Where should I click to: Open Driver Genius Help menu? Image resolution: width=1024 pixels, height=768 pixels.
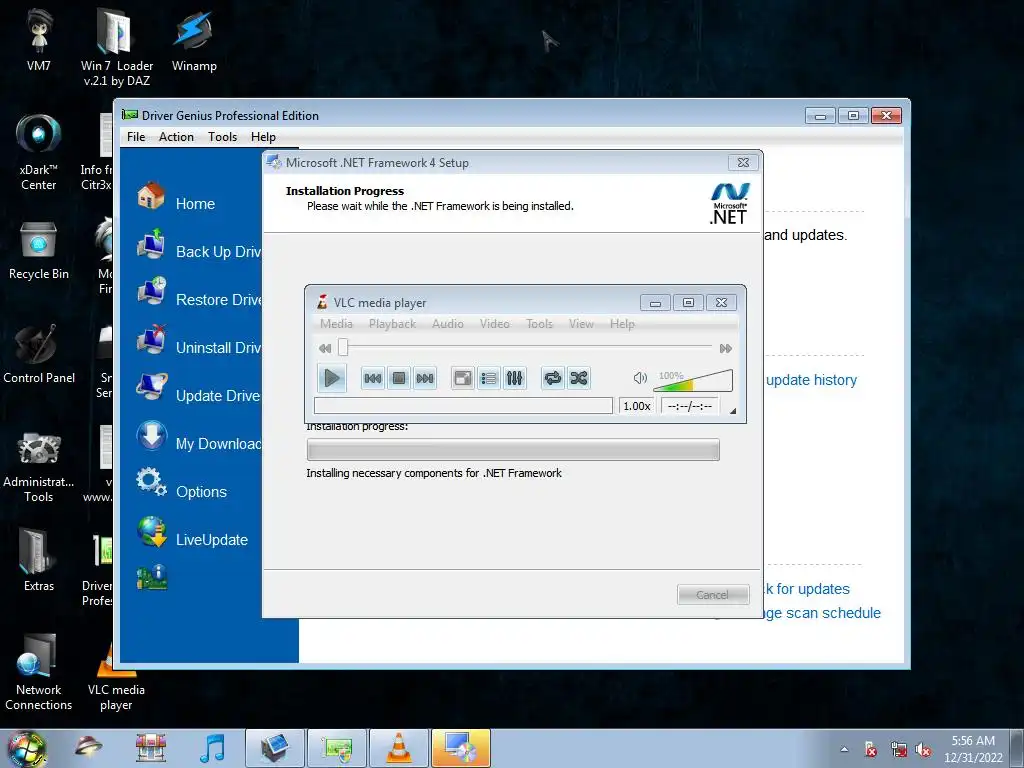pyautogui.click(x=263, y=137)
